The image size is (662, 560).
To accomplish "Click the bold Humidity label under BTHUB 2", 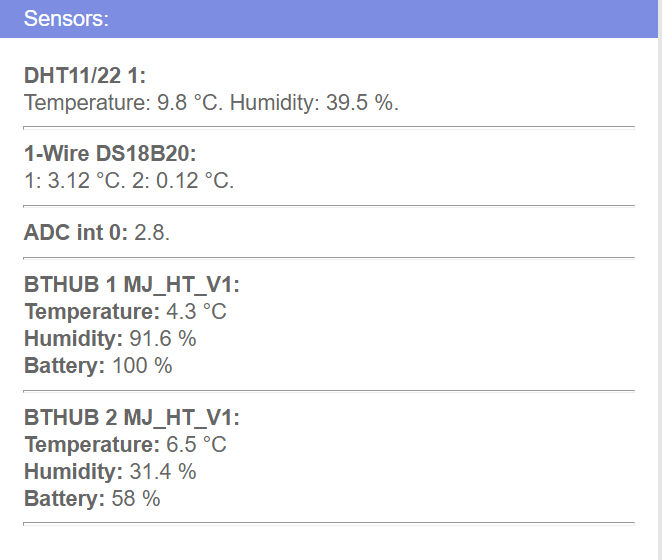I will click(x=74, y=472).
